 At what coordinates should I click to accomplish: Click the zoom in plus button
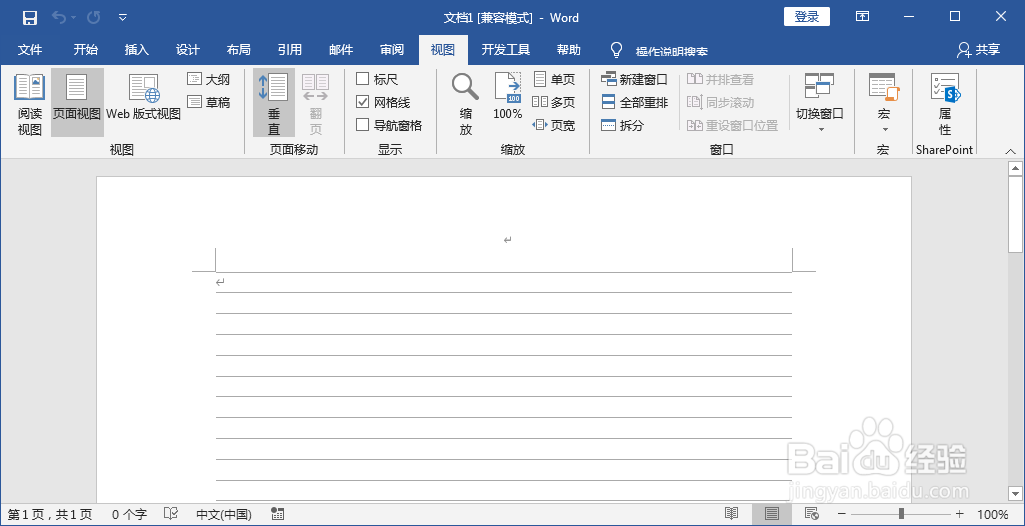click(x=960, y=514)
